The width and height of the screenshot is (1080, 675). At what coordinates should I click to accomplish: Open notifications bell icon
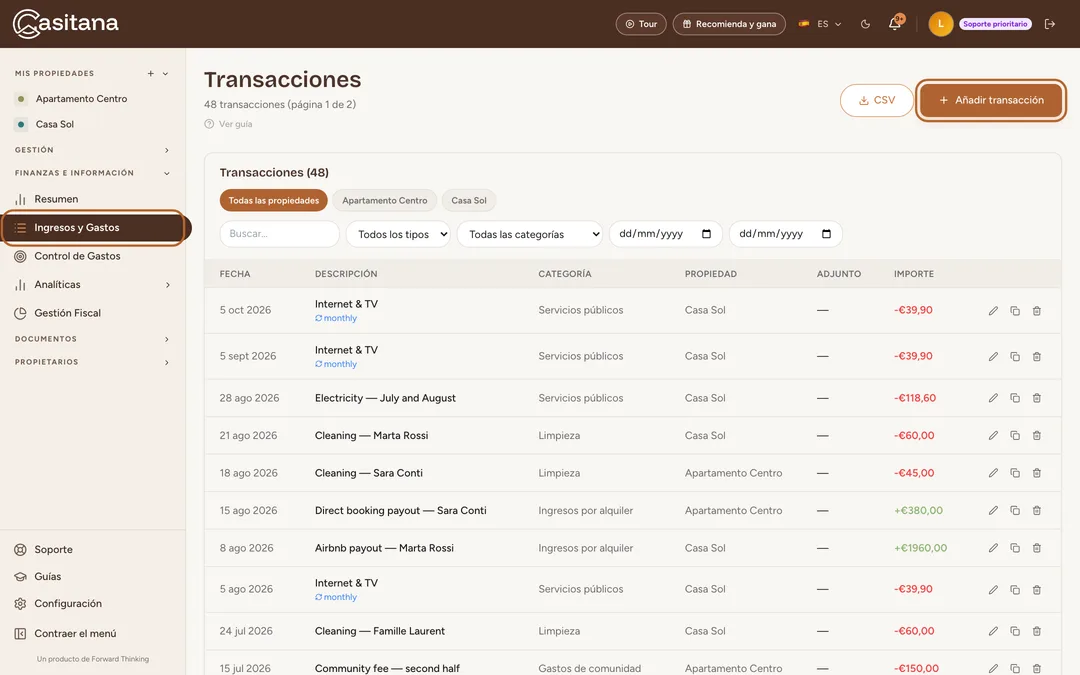(895, 23)
